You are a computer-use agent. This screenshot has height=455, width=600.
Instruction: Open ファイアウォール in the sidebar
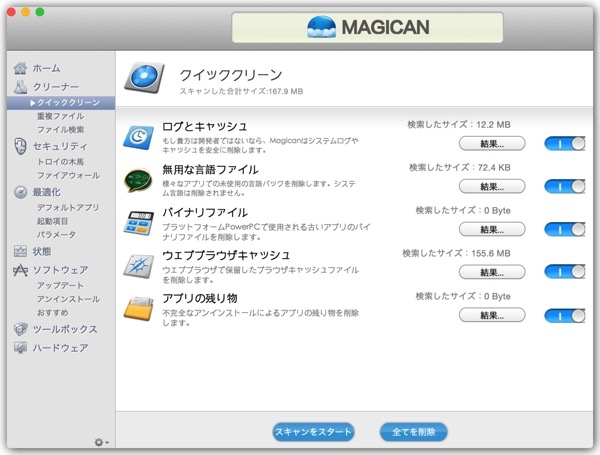(68, 175)
